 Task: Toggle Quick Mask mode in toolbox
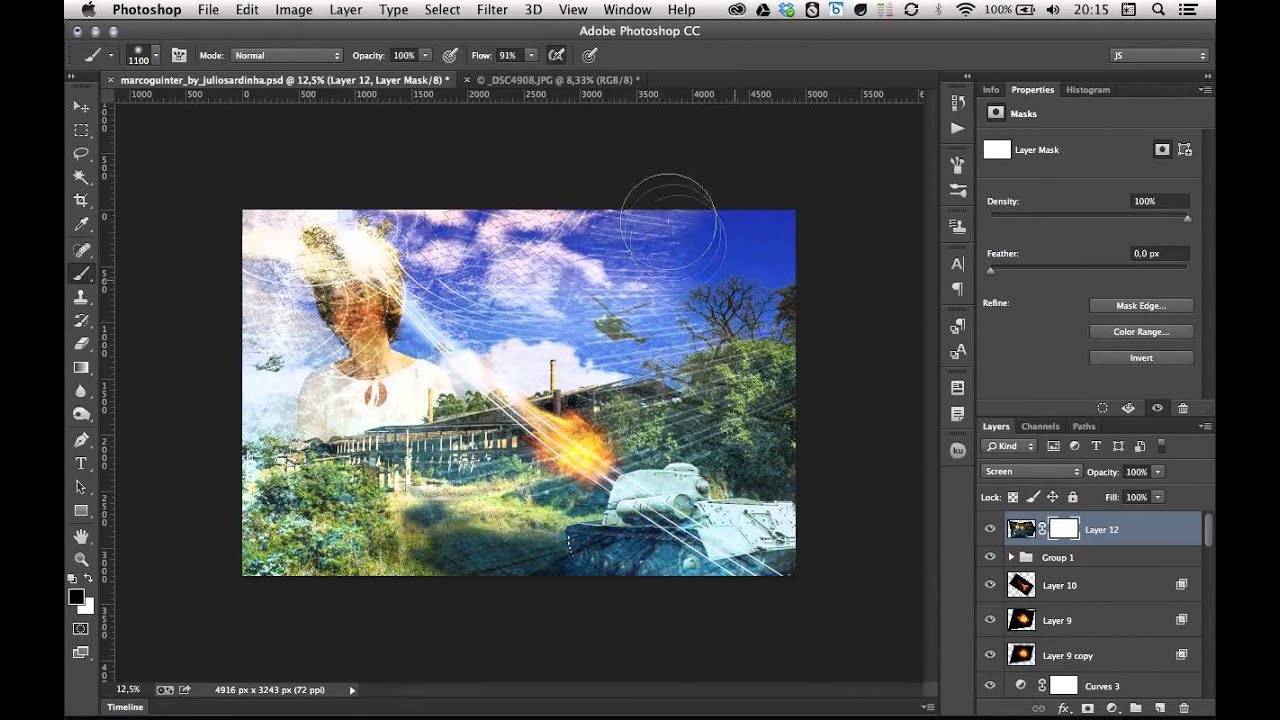coord(81,629)
